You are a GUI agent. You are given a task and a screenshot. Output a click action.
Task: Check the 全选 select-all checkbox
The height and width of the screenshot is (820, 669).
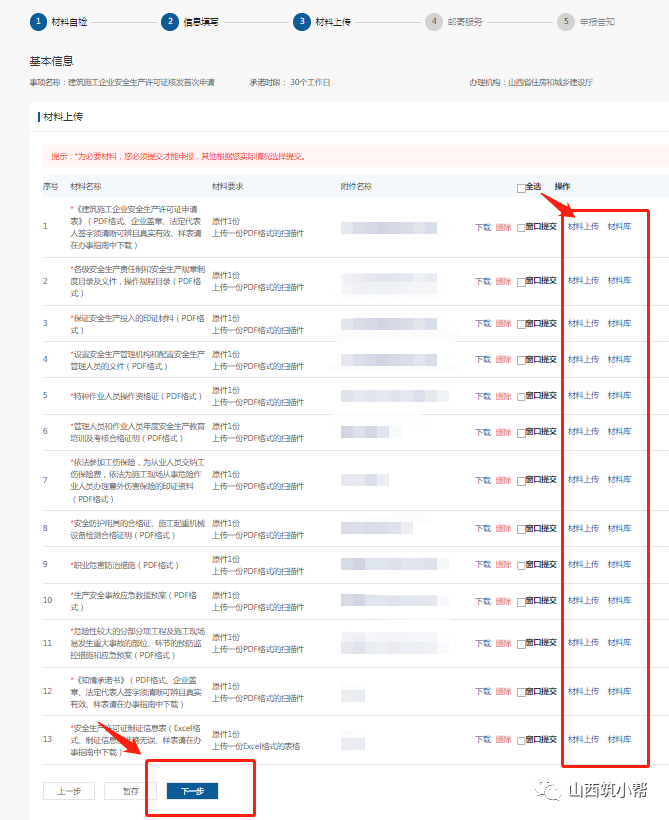[x=521, y=188]
